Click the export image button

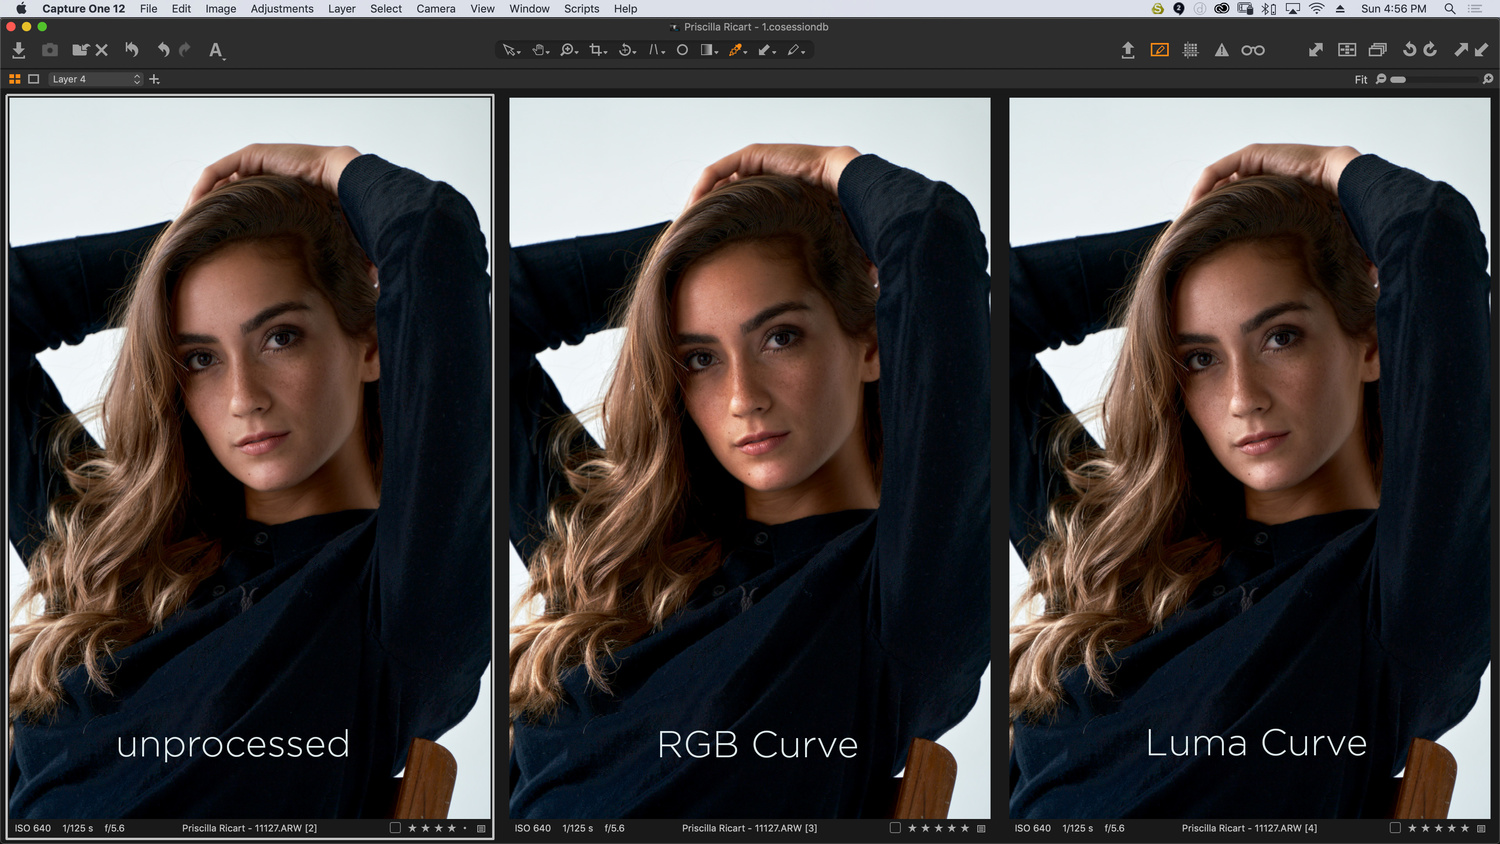1128,49
